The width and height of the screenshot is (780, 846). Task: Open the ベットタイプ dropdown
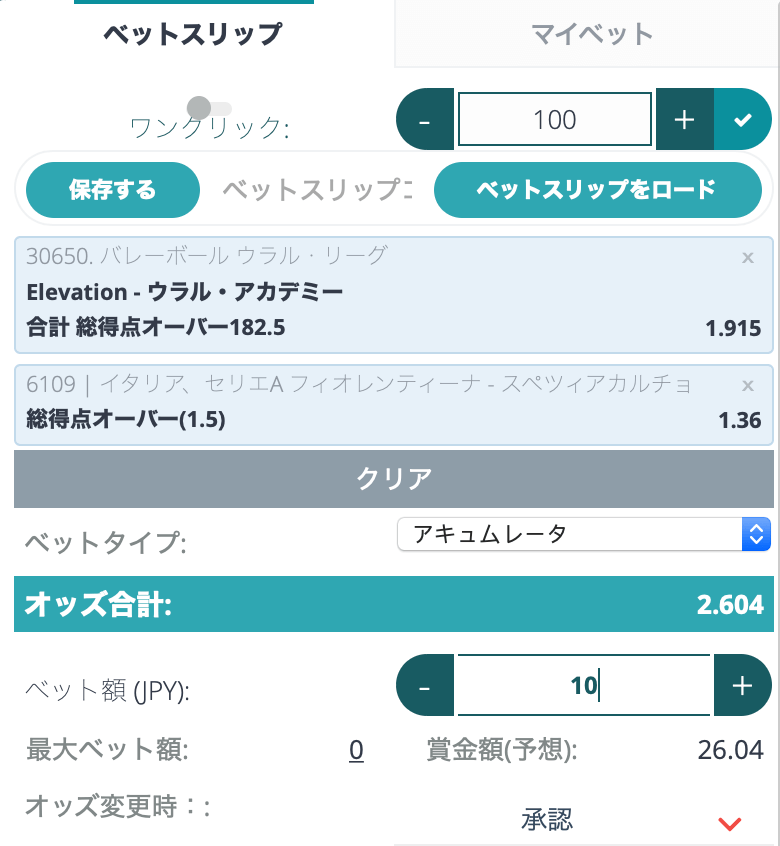(x=583, y=534)
